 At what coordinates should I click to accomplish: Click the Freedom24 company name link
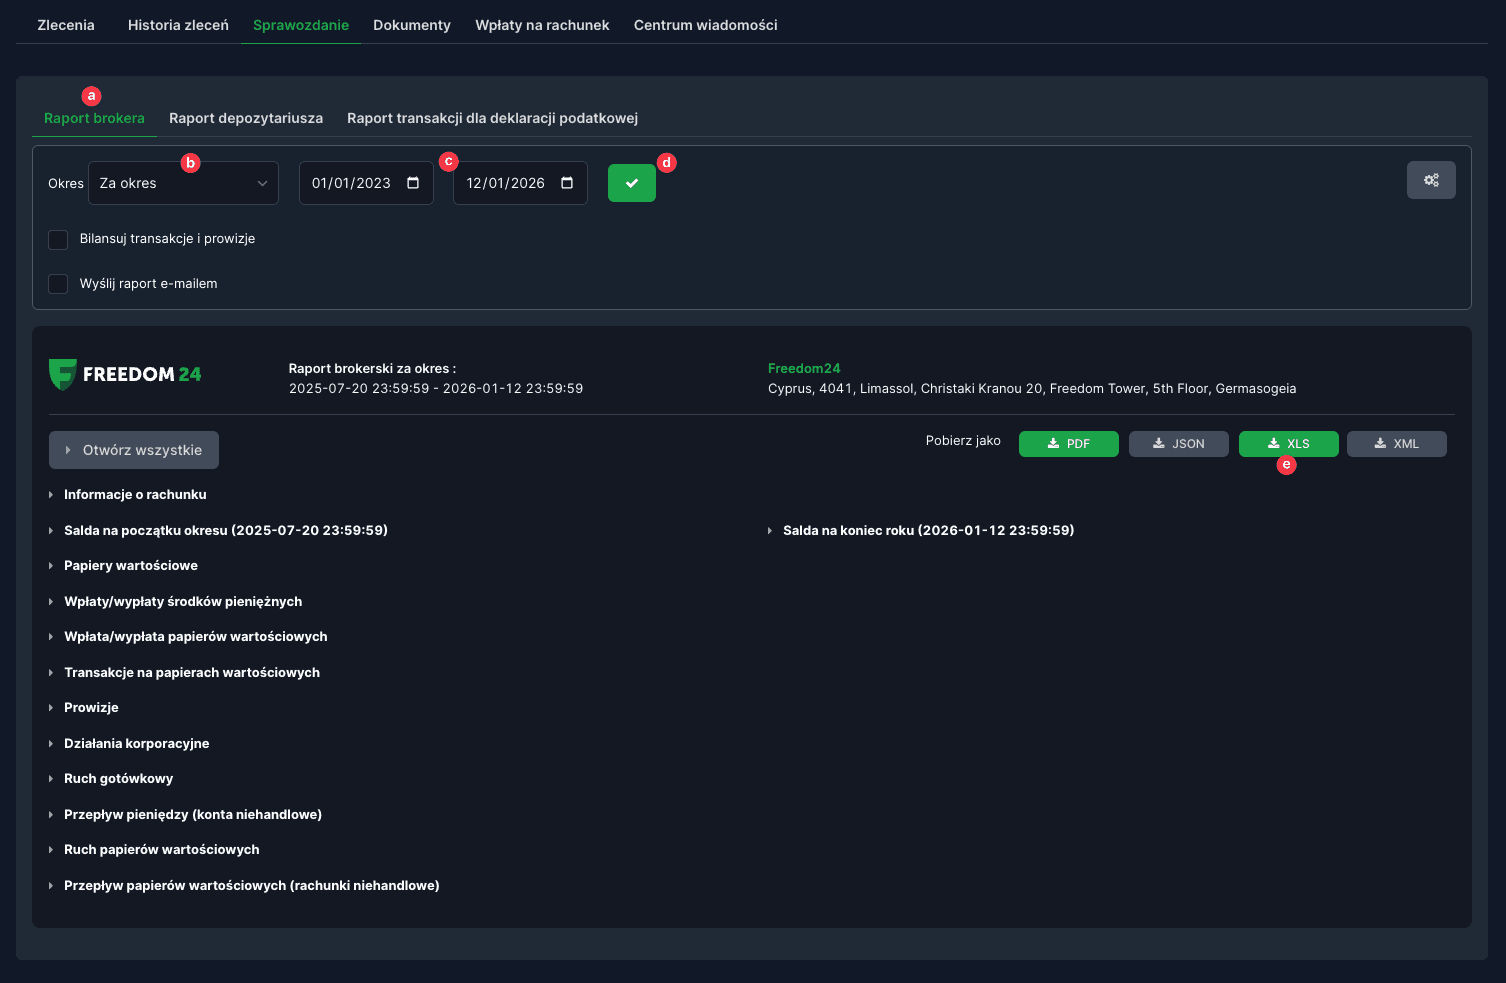(804, 369)
